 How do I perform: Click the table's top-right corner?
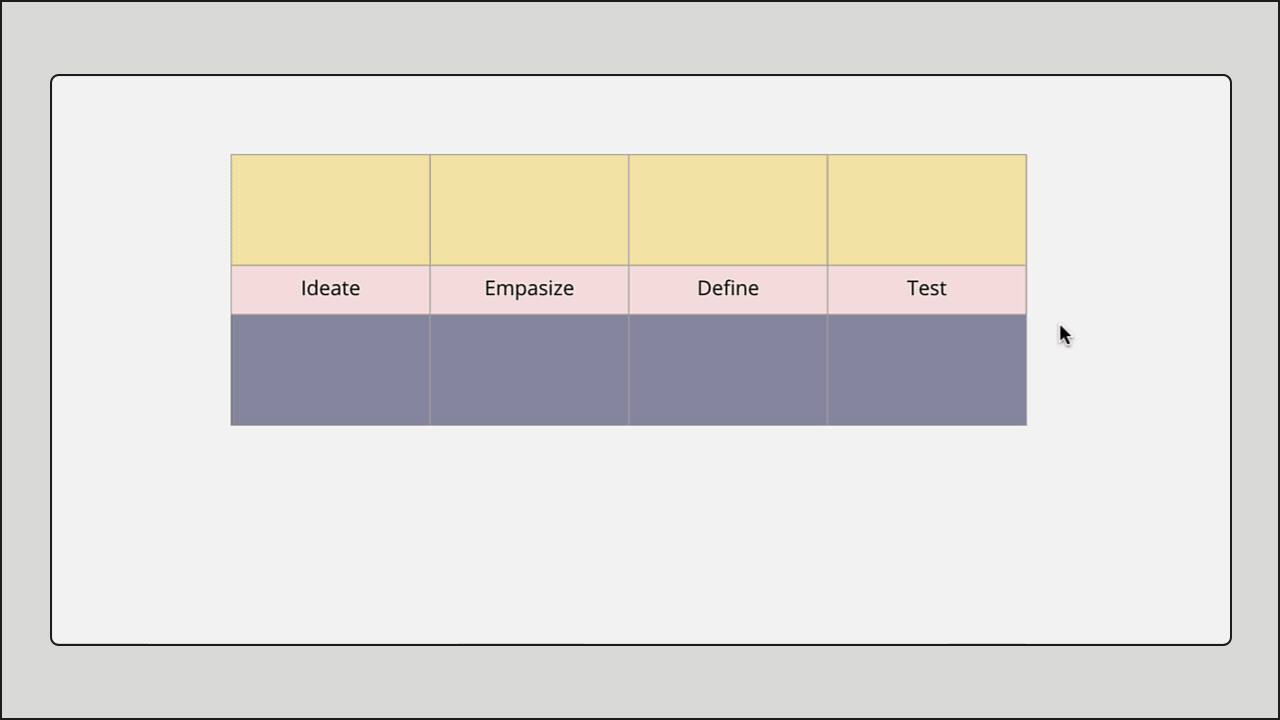1026,155
